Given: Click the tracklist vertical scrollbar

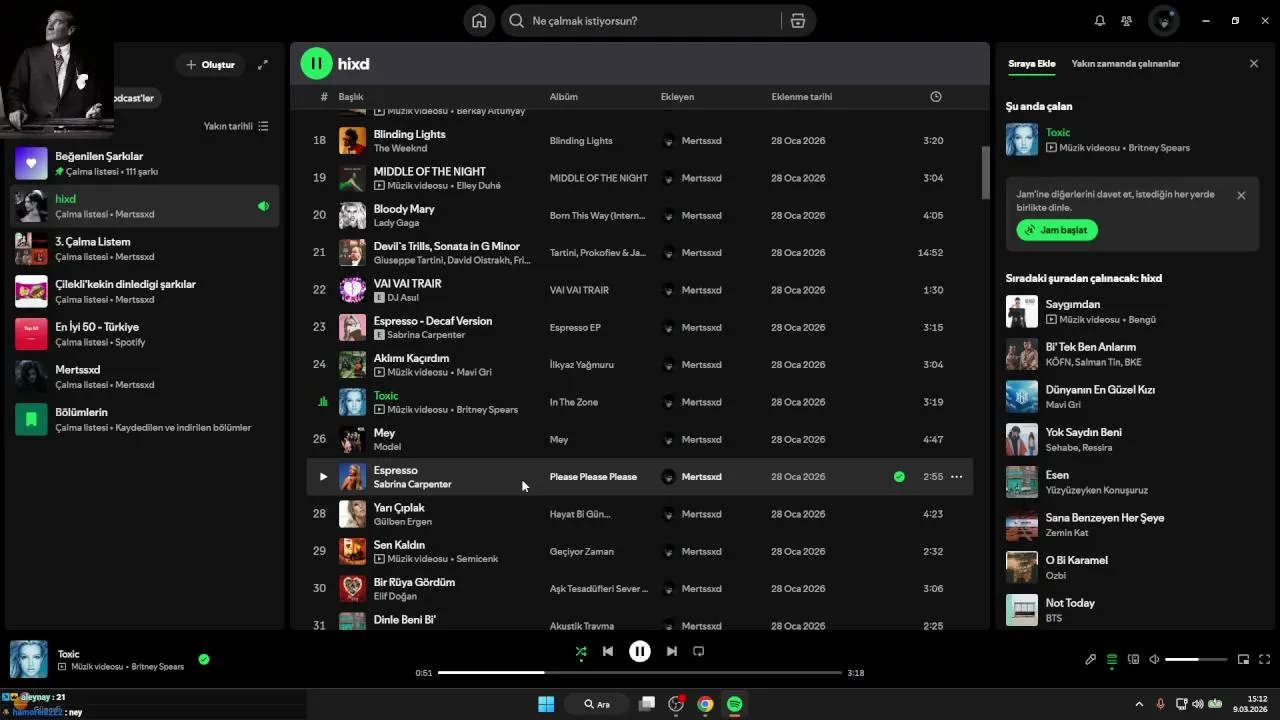Looking at the screenshot, I should (985, 172).
